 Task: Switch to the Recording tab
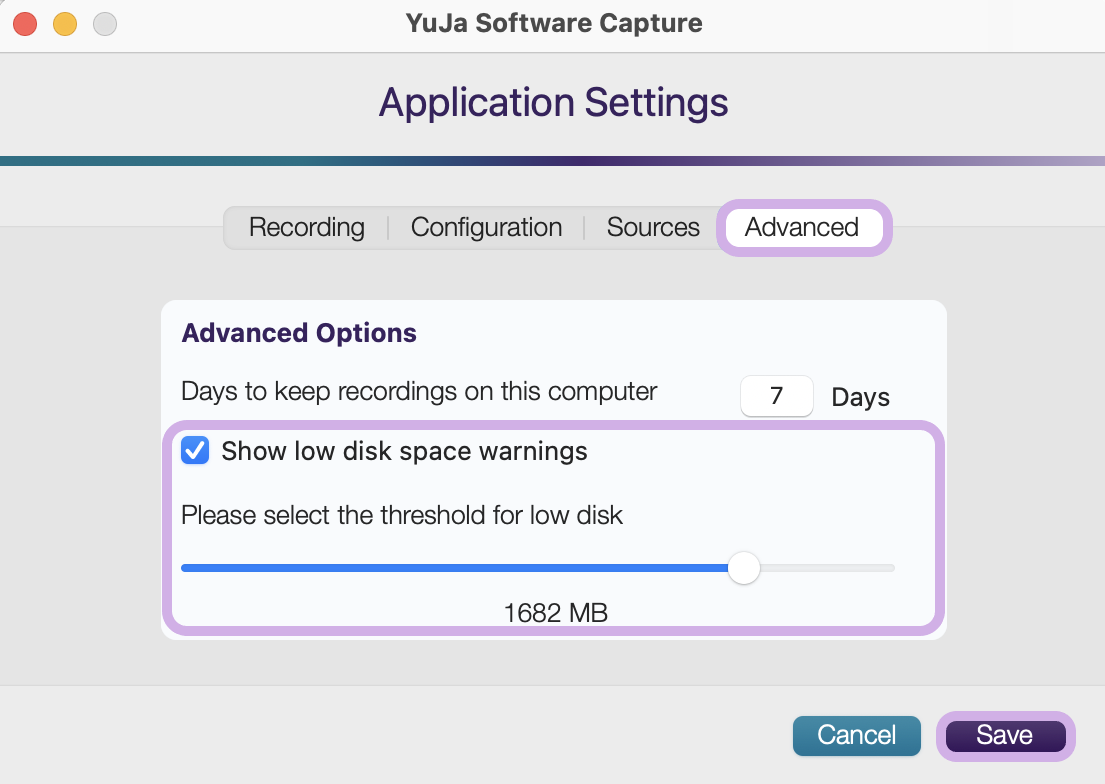tap(307, 228)
